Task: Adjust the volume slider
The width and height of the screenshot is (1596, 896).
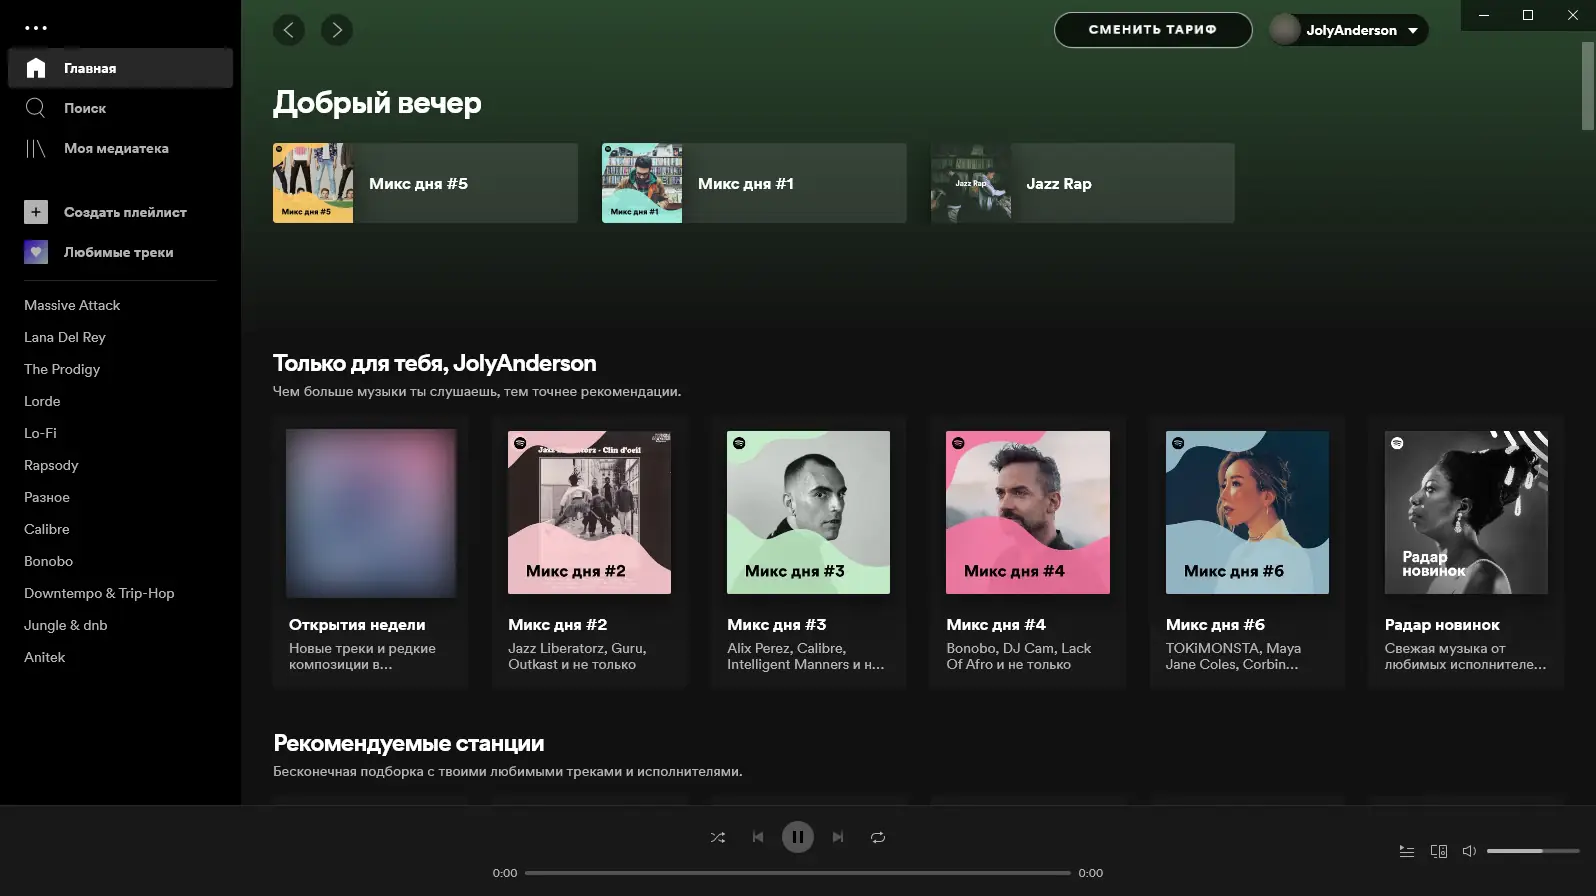Action: point(1533,851)
